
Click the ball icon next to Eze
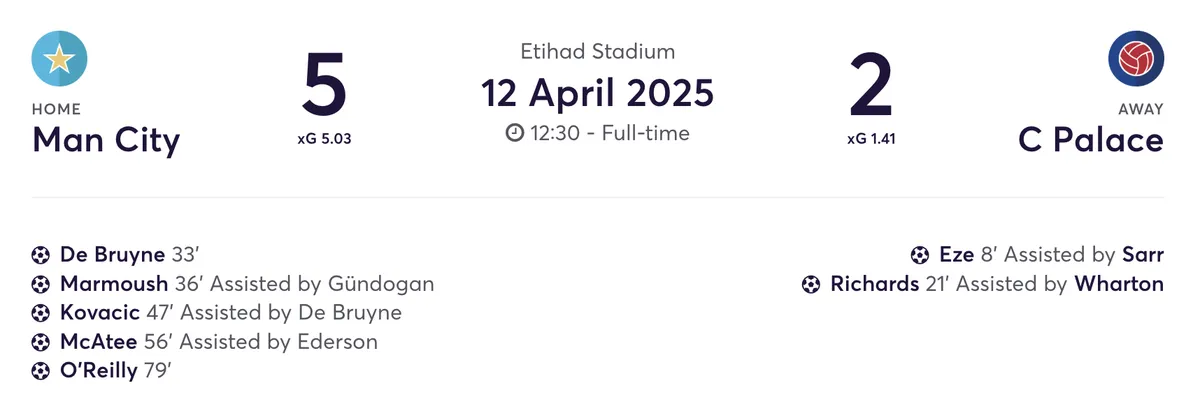[x=920, y=254]
